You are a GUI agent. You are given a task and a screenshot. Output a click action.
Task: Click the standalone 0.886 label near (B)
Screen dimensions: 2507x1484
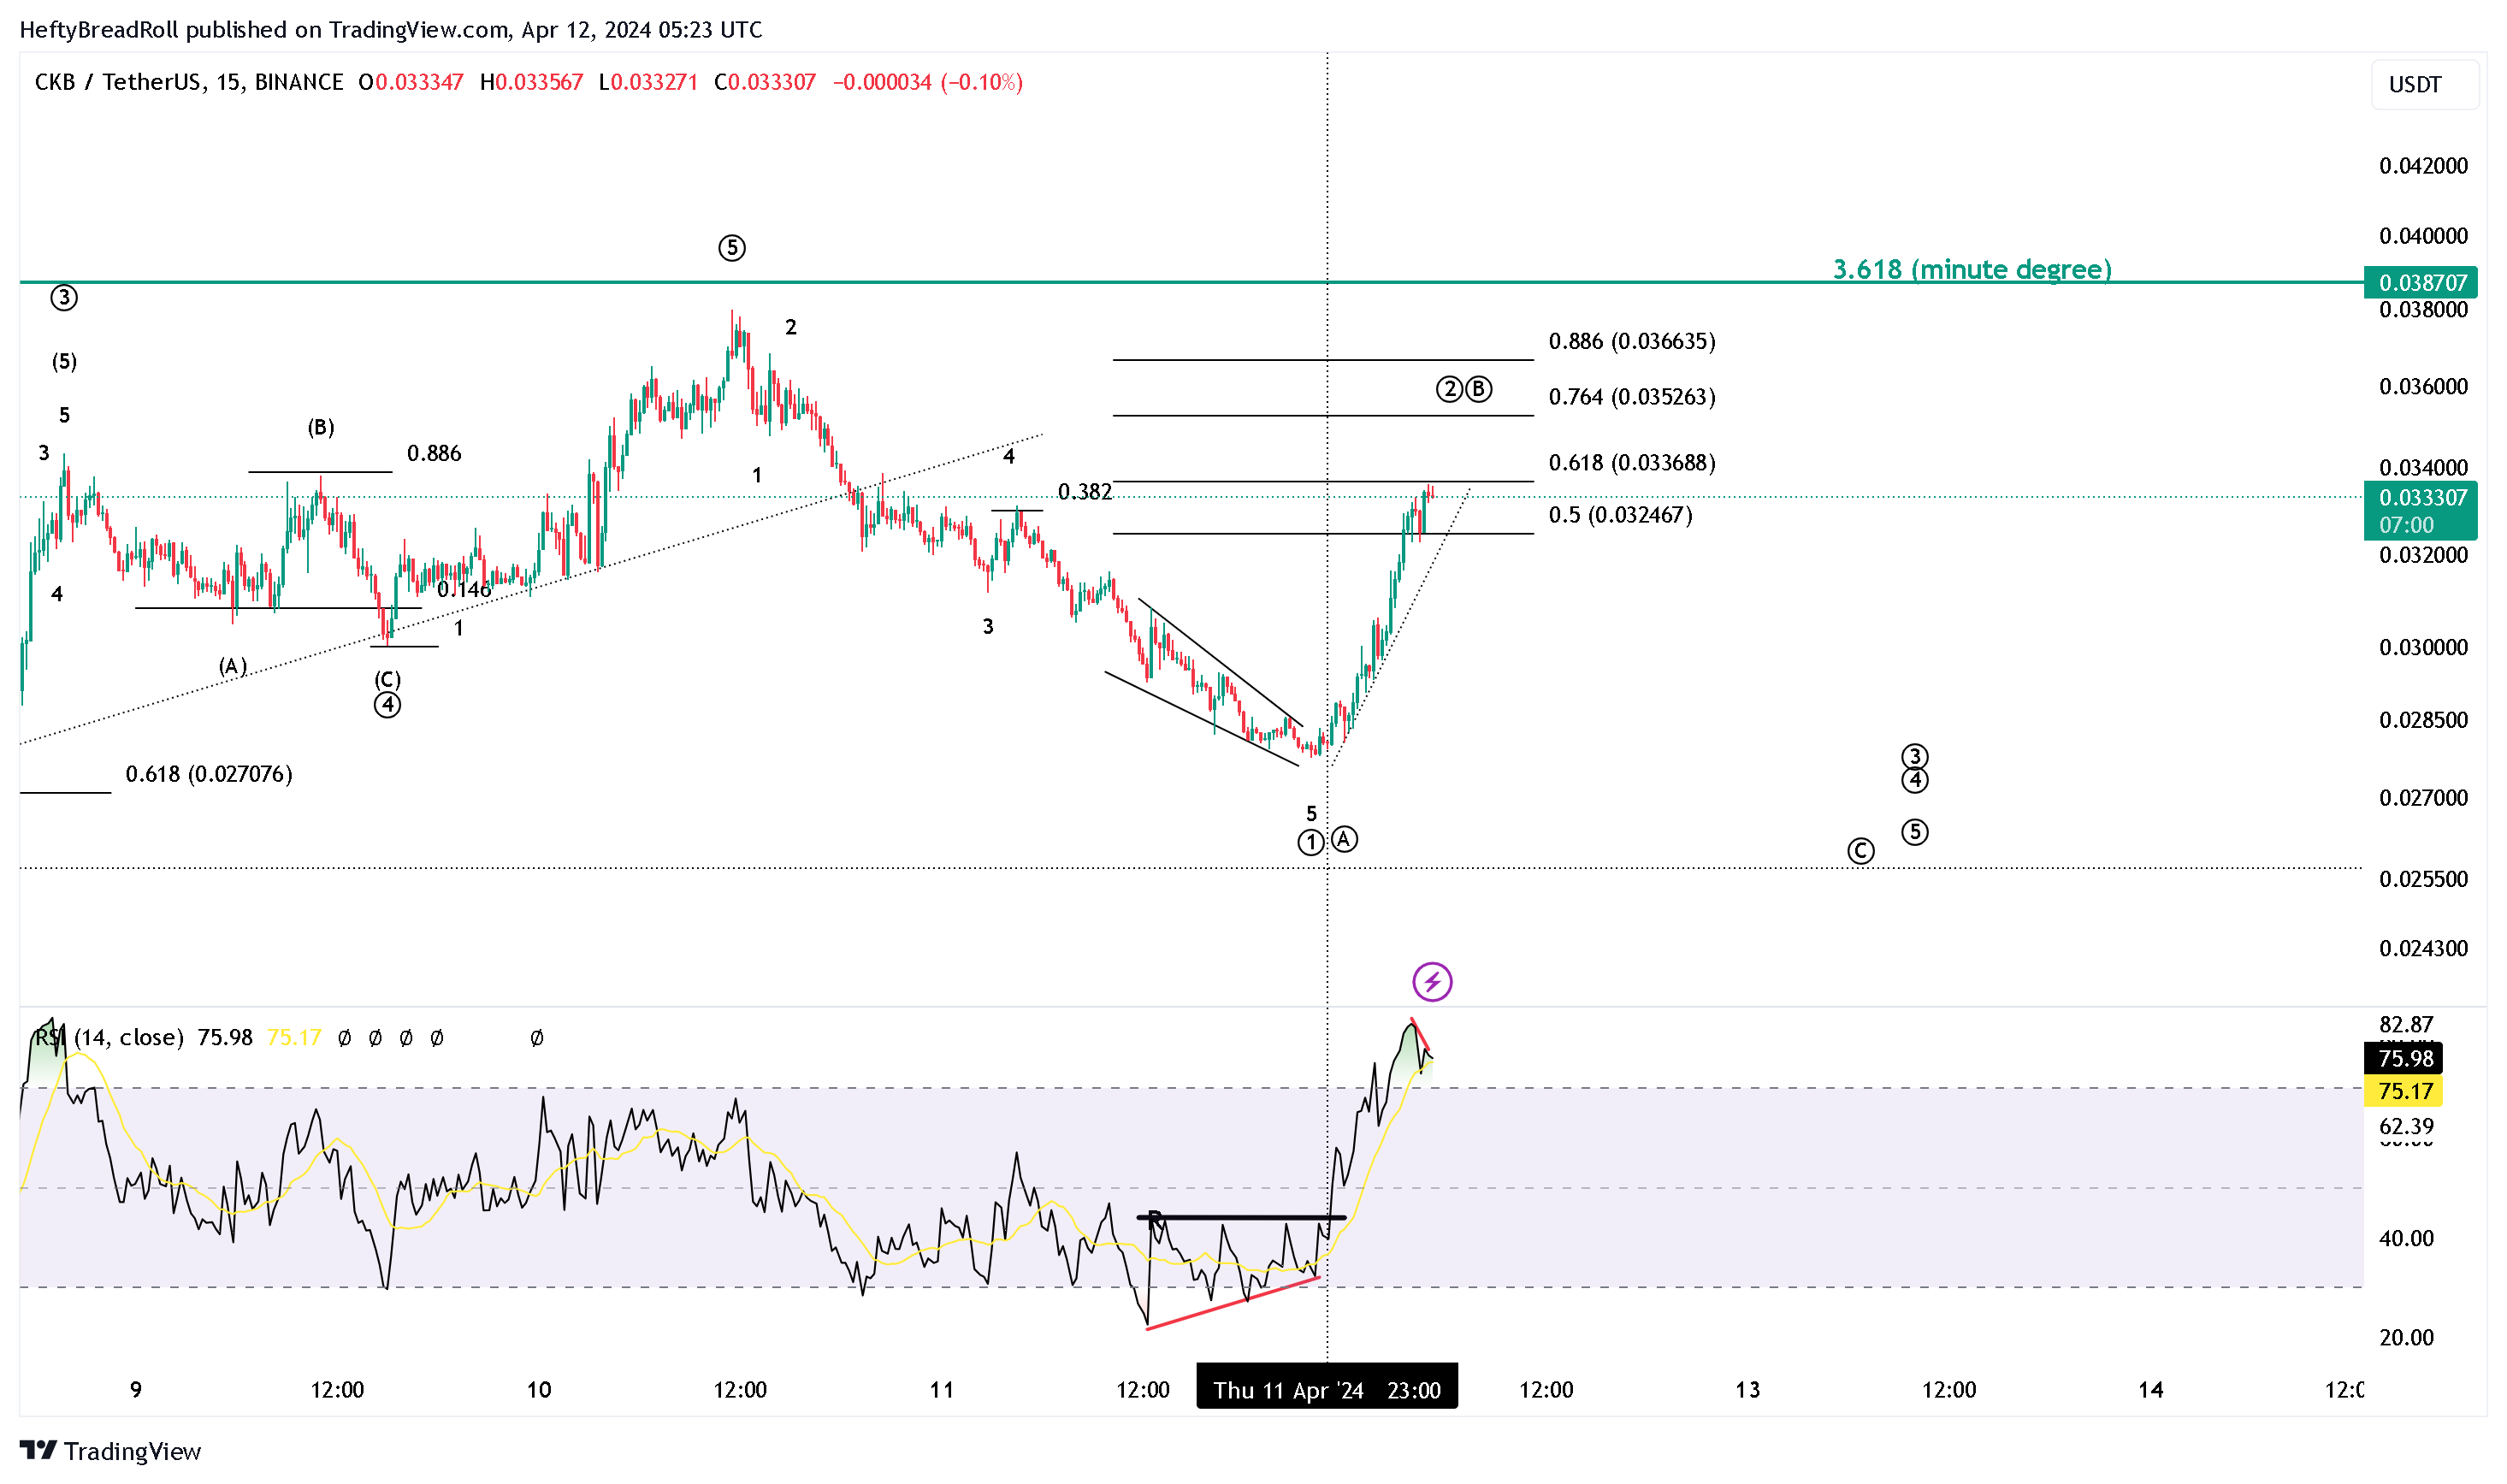[x=434, y=454]
